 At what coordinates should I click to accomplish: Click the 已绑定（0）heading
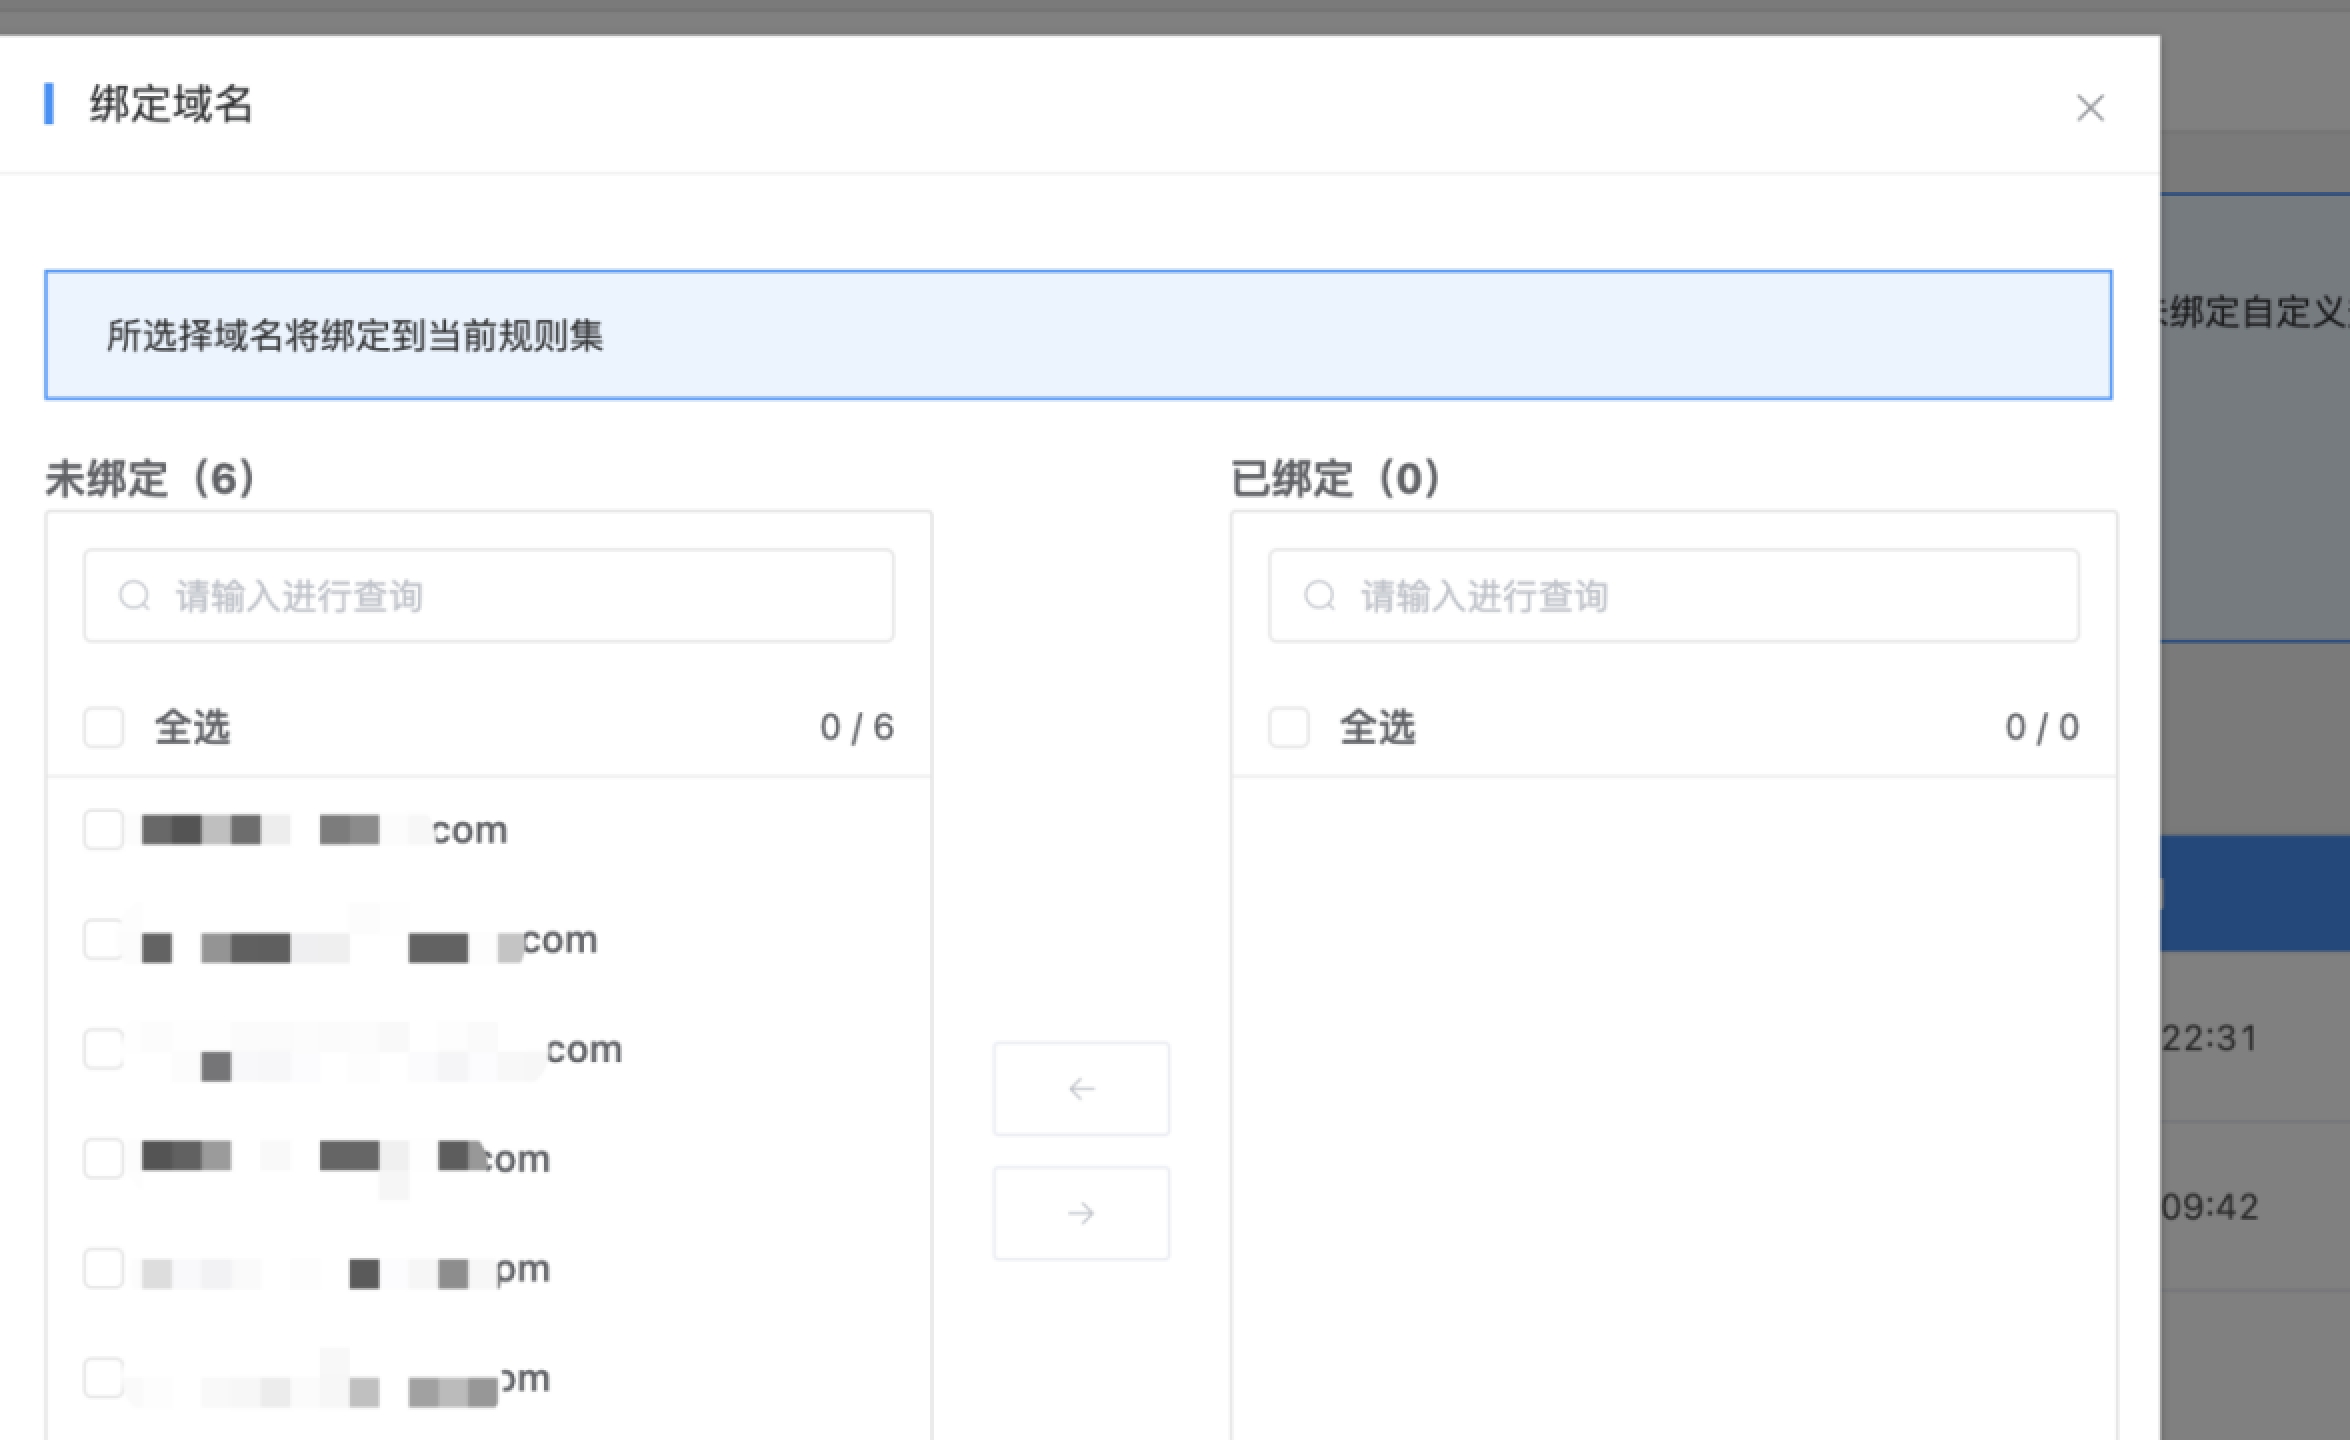1336,478
